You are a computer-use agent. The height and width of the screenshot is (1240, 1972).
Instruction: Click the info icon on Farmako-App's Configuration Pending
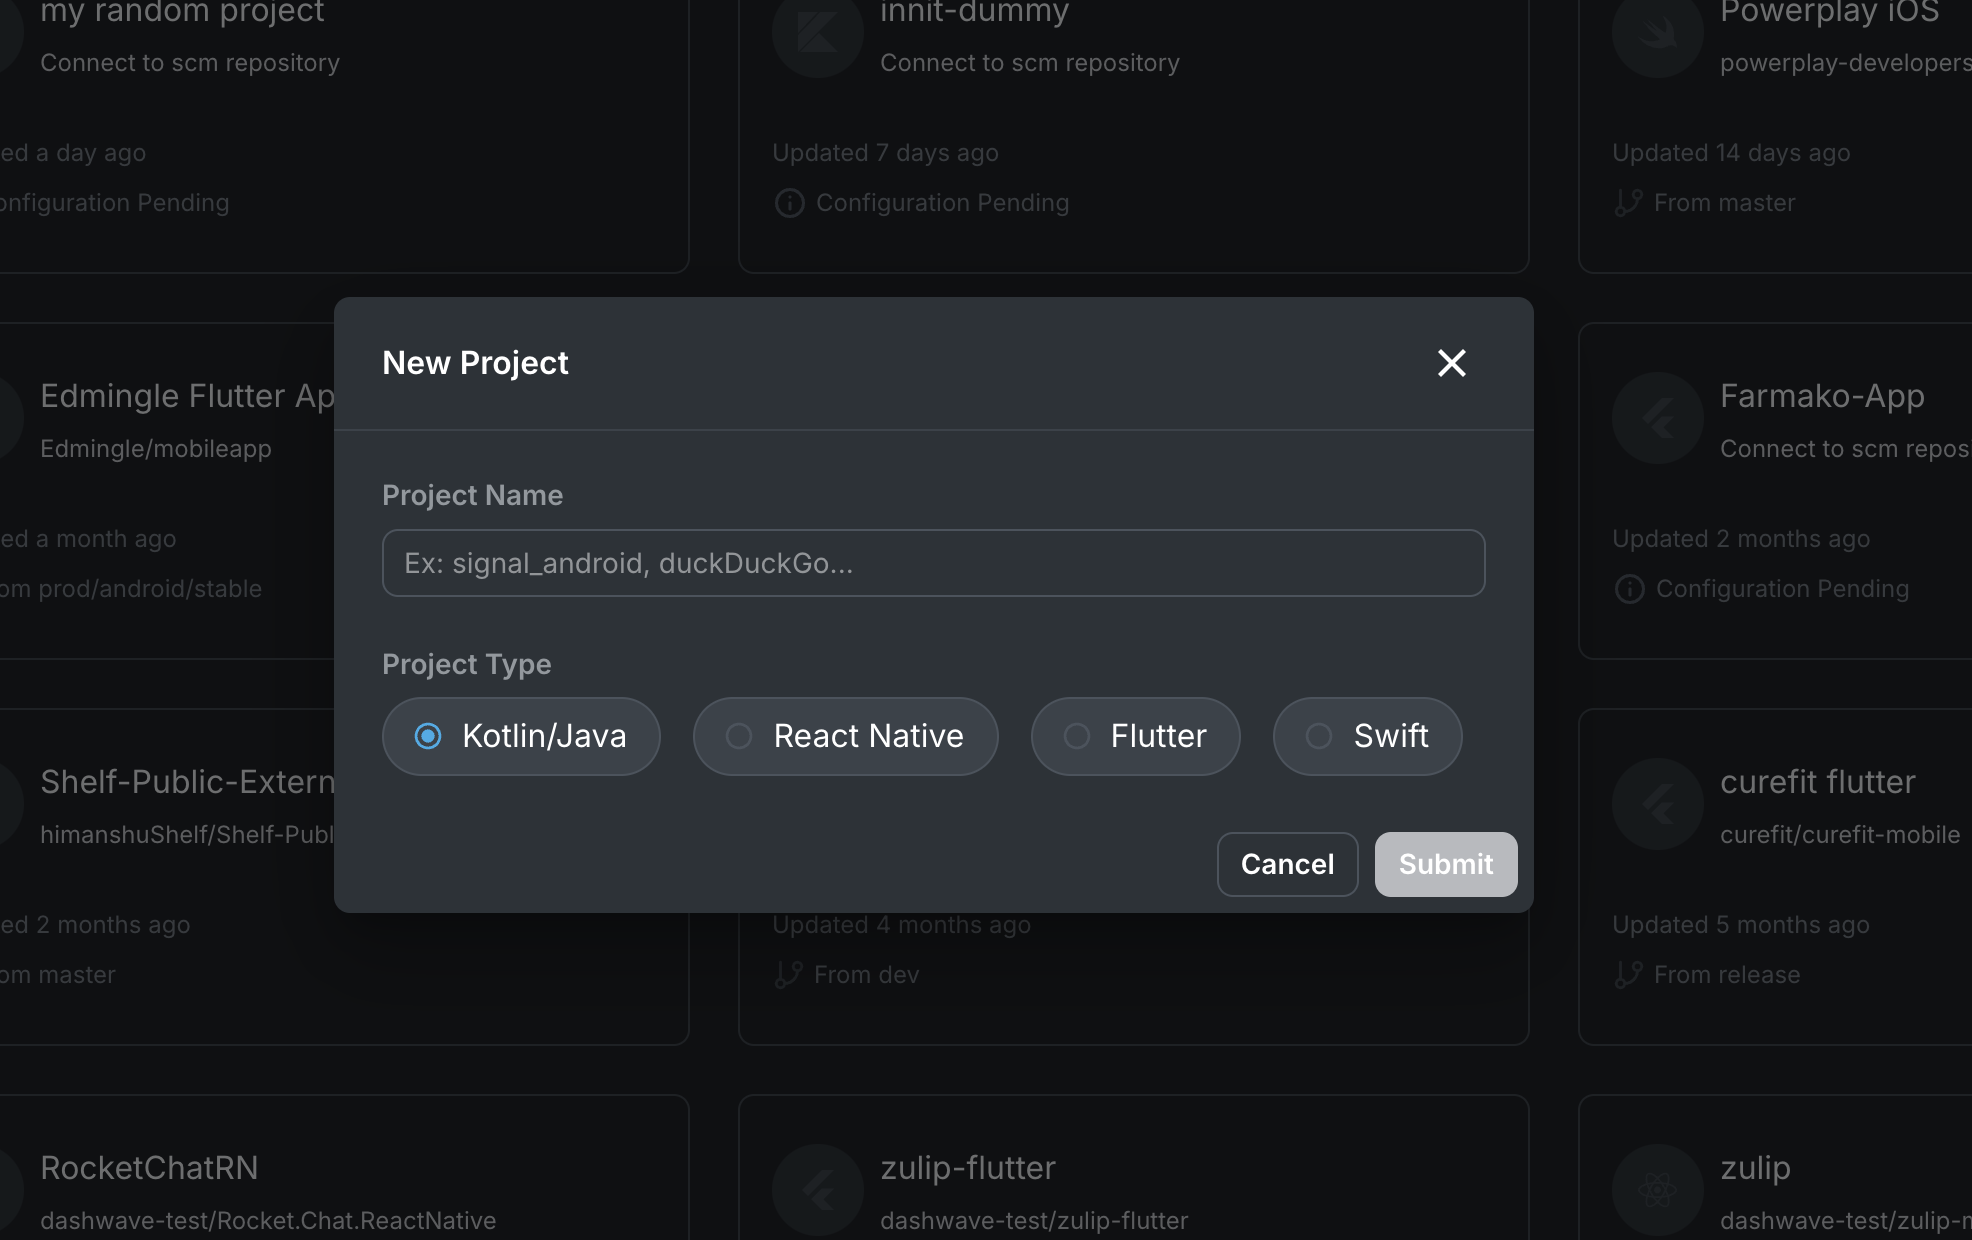click(1628, 589)
